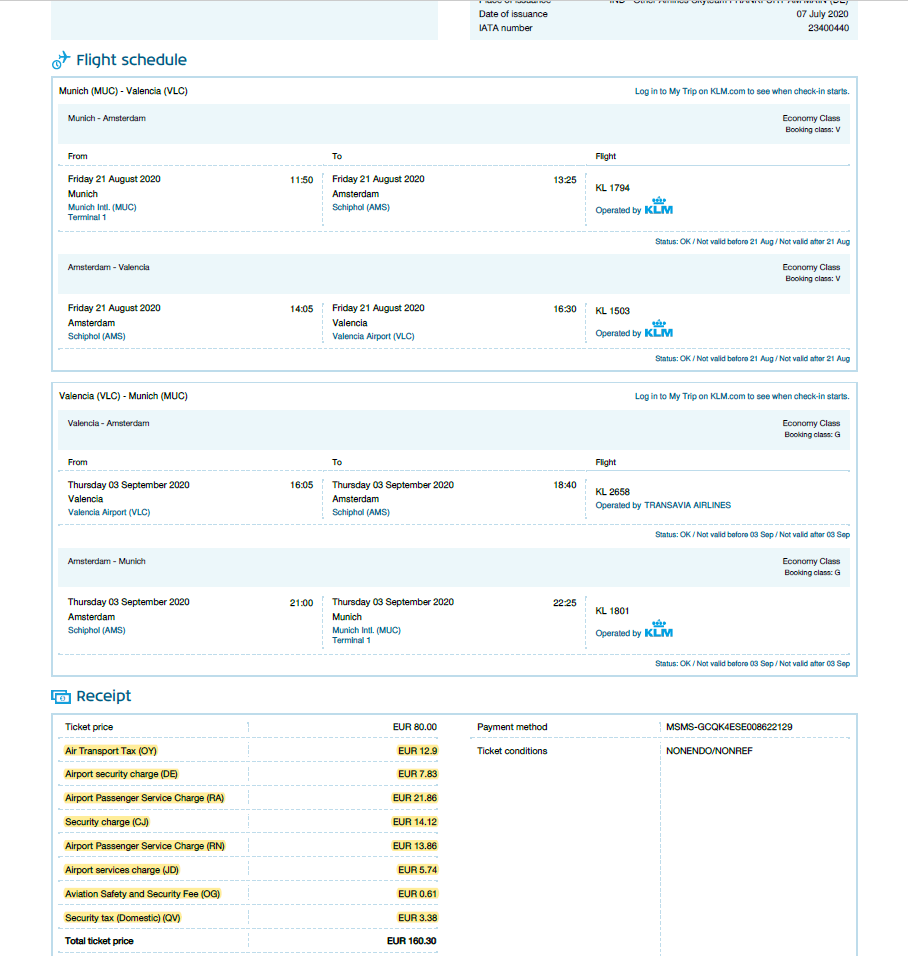908x956 pixels.
Task: Select the 'Air Transport Tax (OY)' row label
Action: point(111,751)
